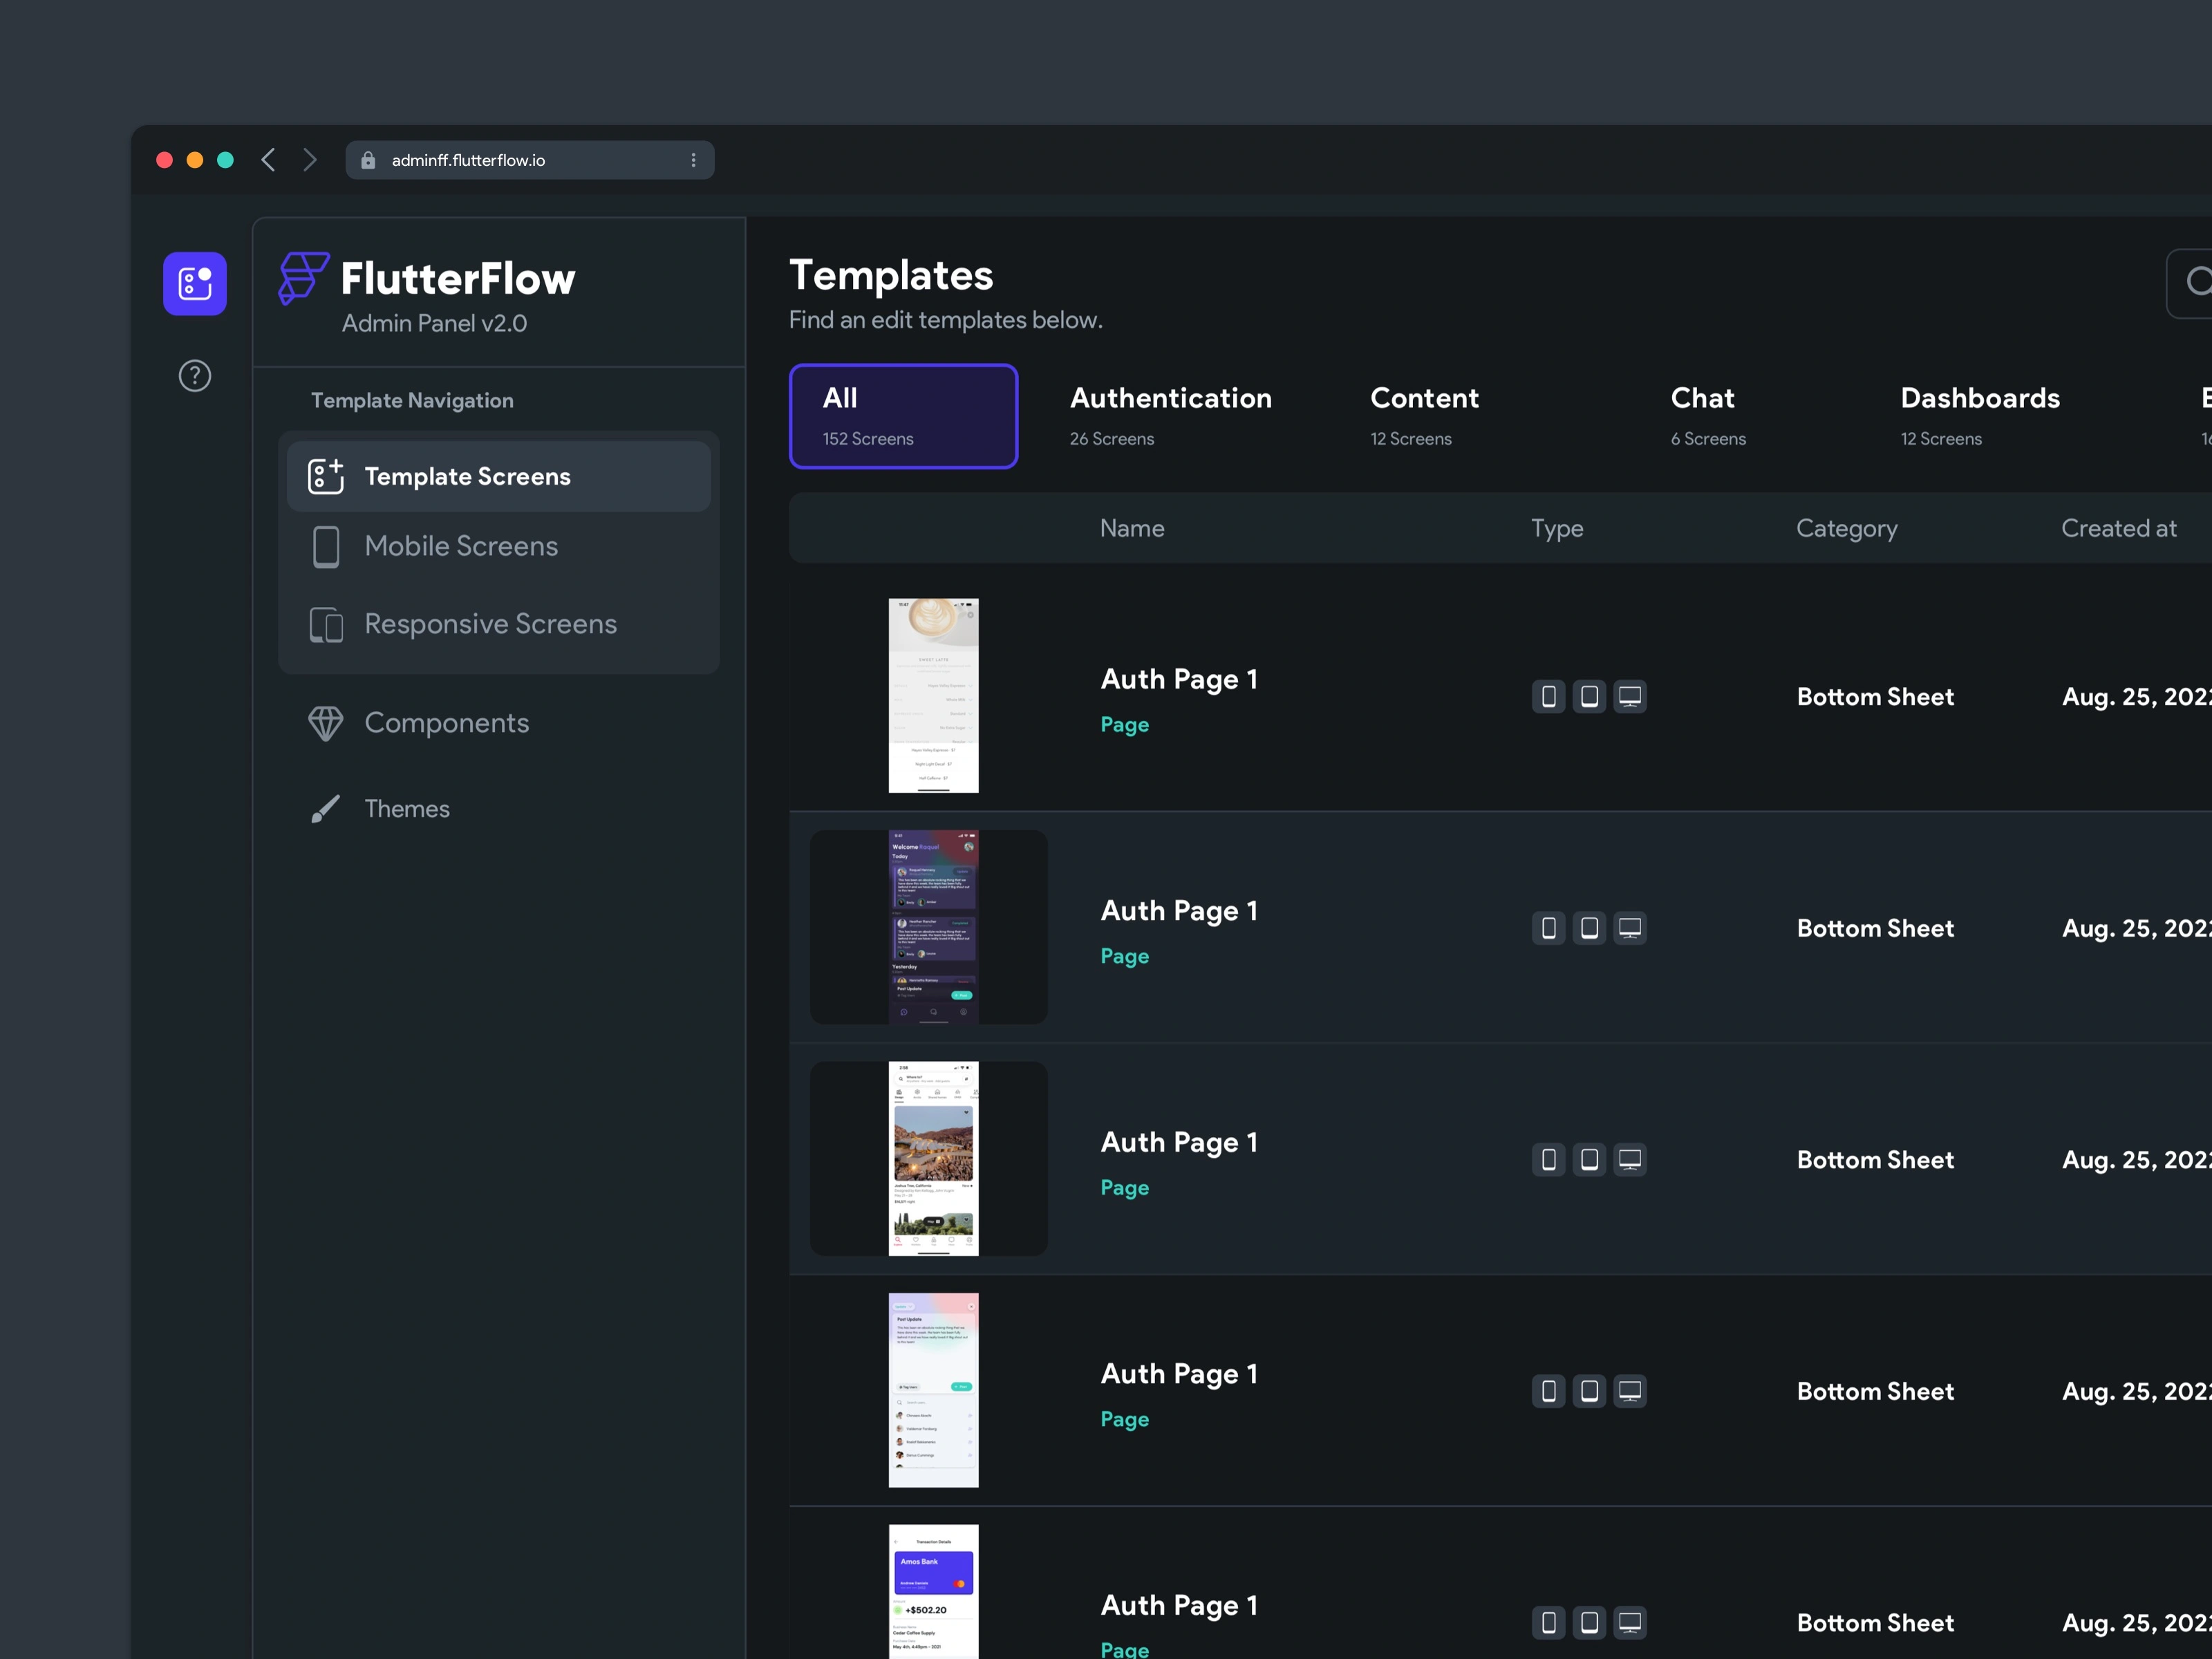Open Mobile Screens in sidebar
This screenshot has height=1659, width=2212.
(x=499, y=547)
